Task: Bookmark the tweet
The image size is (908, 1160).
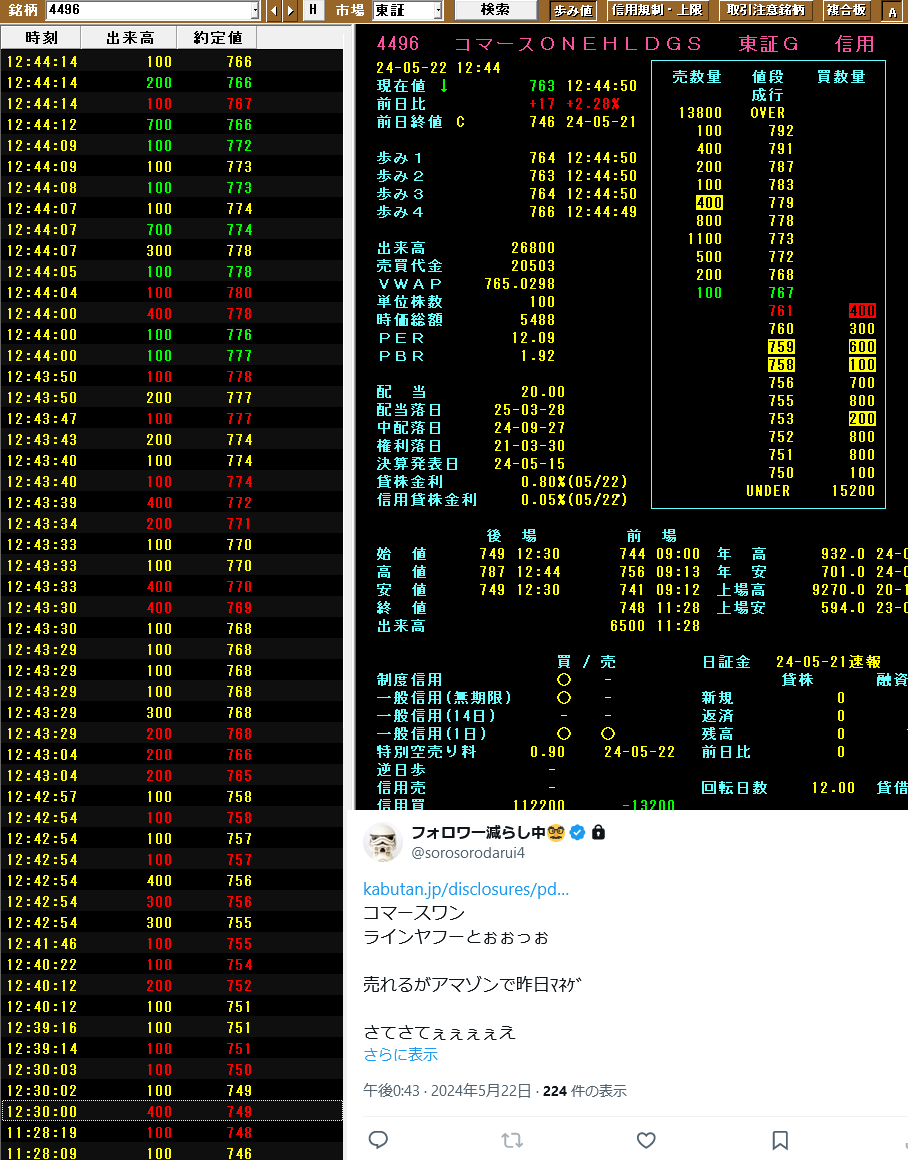Action: coord(780,1139)
